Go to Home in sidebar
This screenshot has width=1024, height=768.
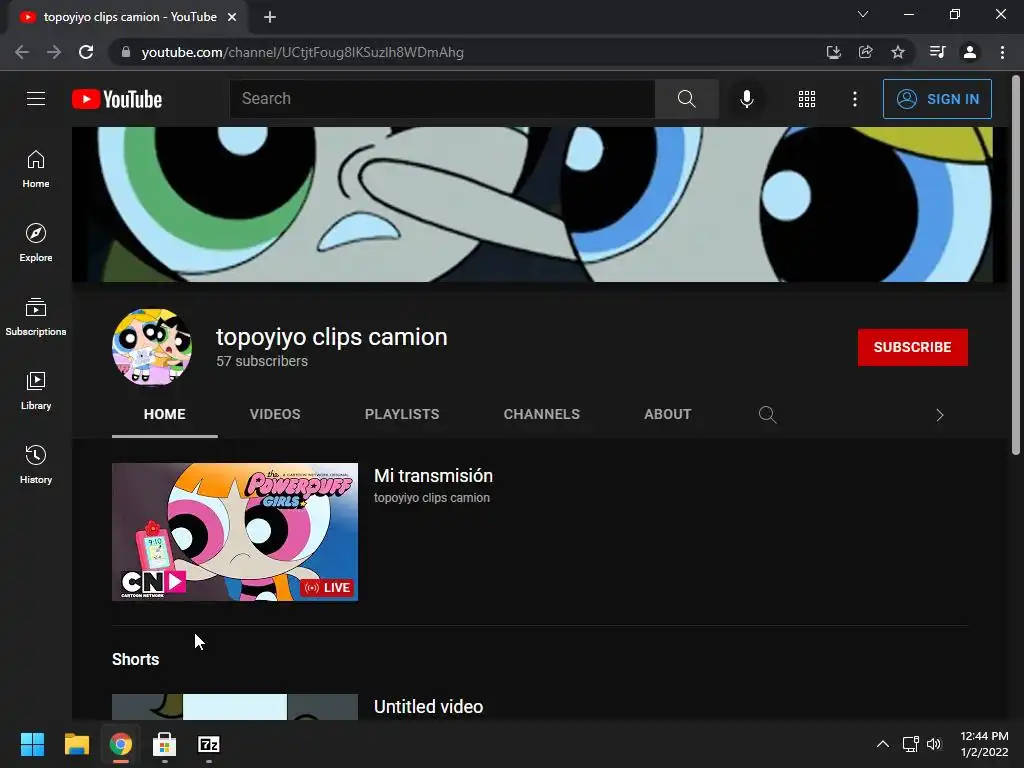click(x=36, y=169)
